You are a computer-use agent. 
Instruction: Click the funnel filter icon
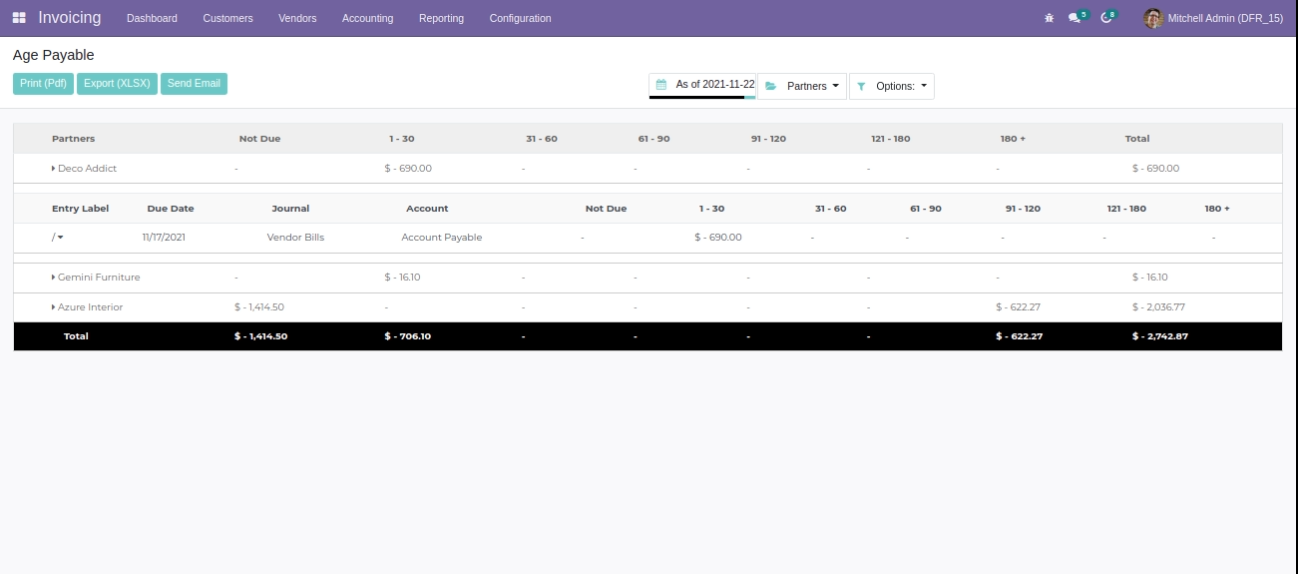coord(861,86)
